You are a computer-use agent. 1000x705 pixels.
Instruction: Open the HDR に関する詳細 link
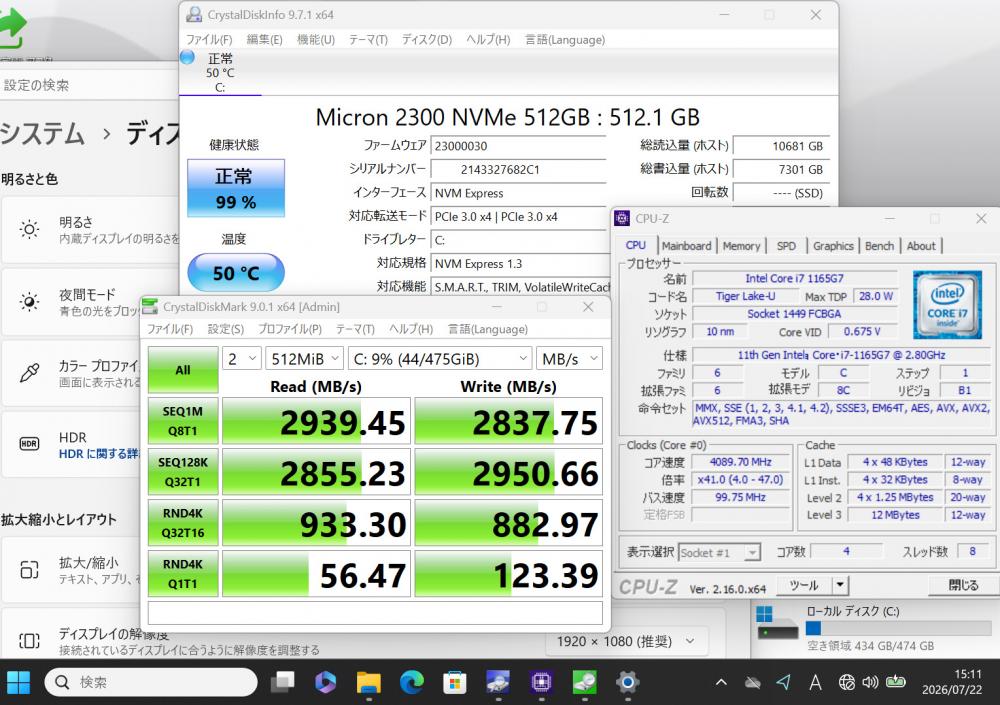click(99, 454)
